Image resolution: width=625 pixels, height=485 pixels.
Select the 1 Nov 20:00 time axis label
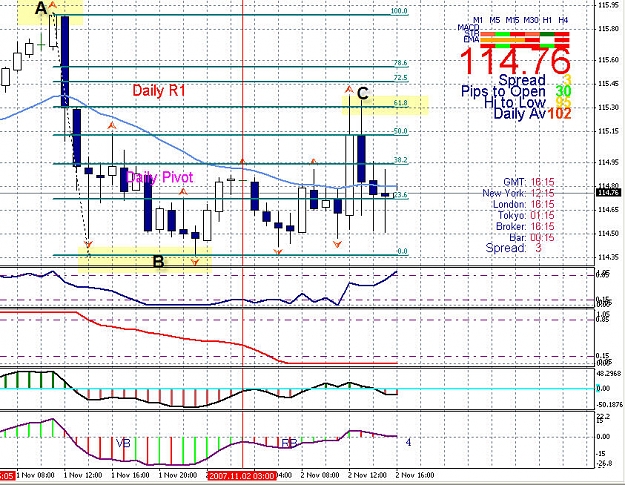coord(178,475)
